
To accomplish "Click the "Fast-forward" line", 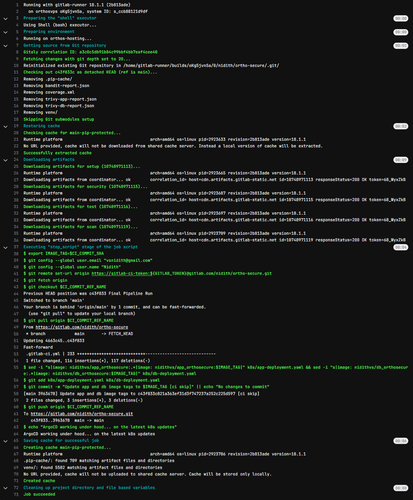I will point(38,347).
